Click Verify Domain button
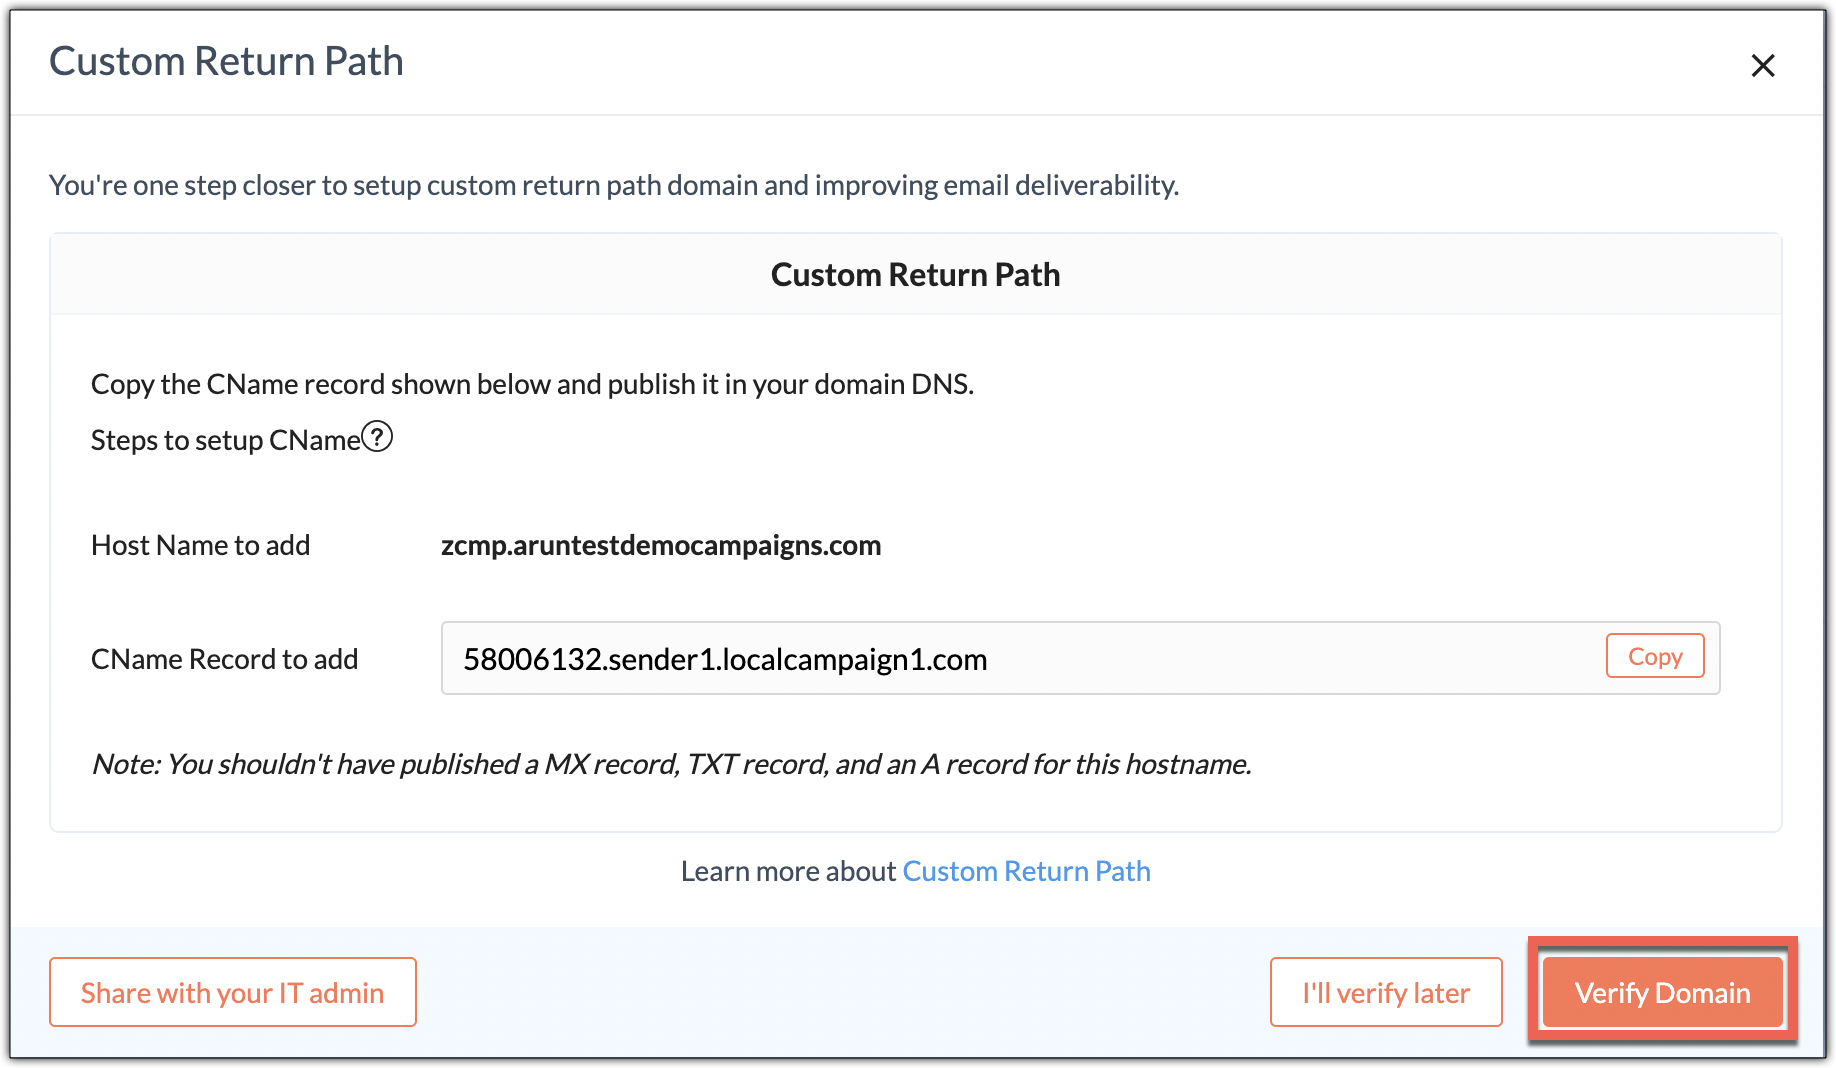 pyautogui.click(x=1662, y=992)
